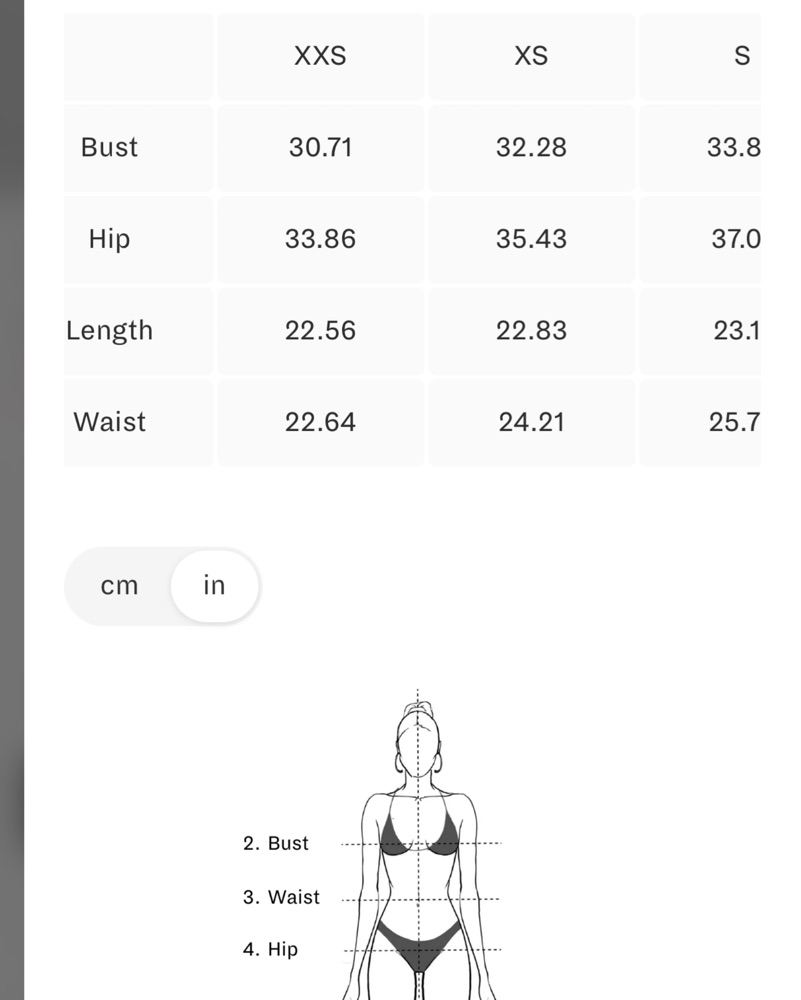Click the 2. Bust diagram label

pyautogui.click(x=276, y=843)
